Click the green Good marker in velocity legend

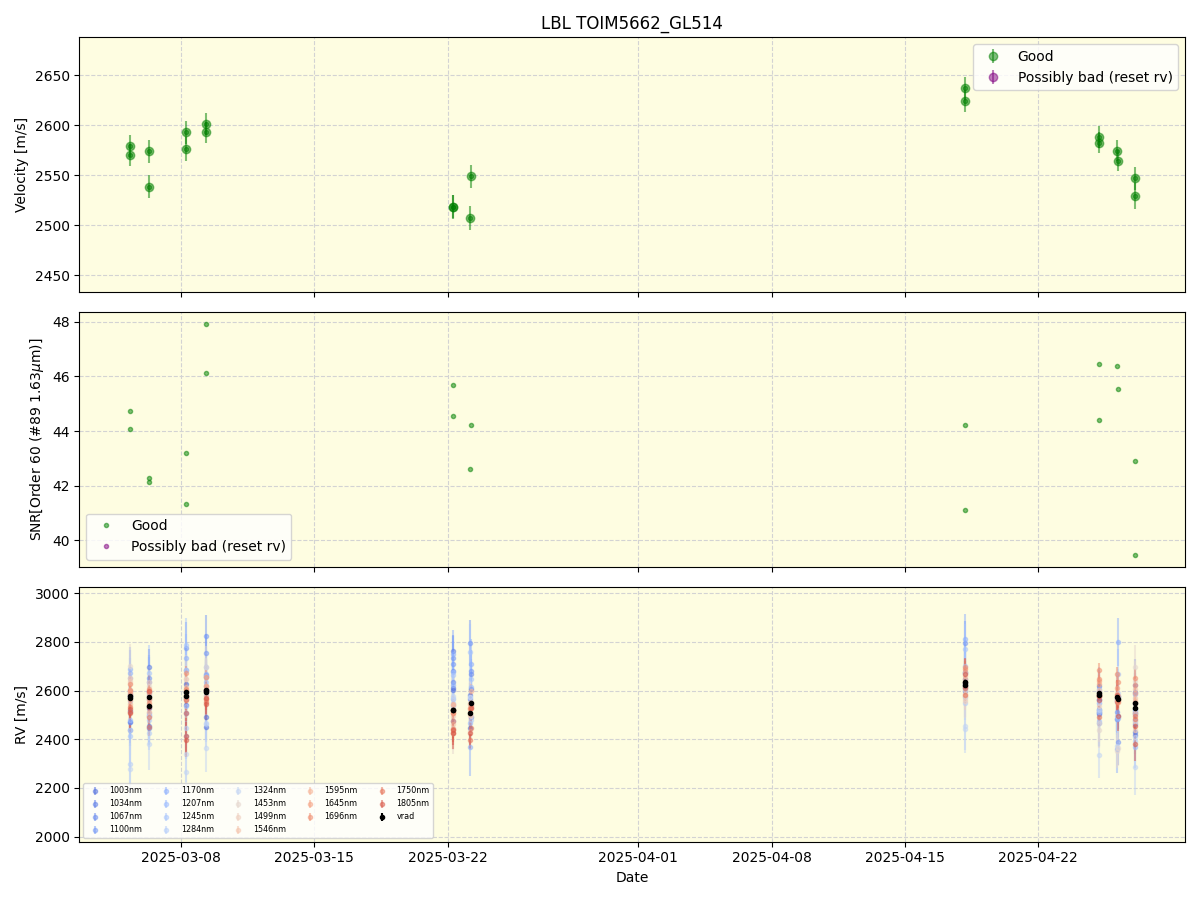click(993, 57)
